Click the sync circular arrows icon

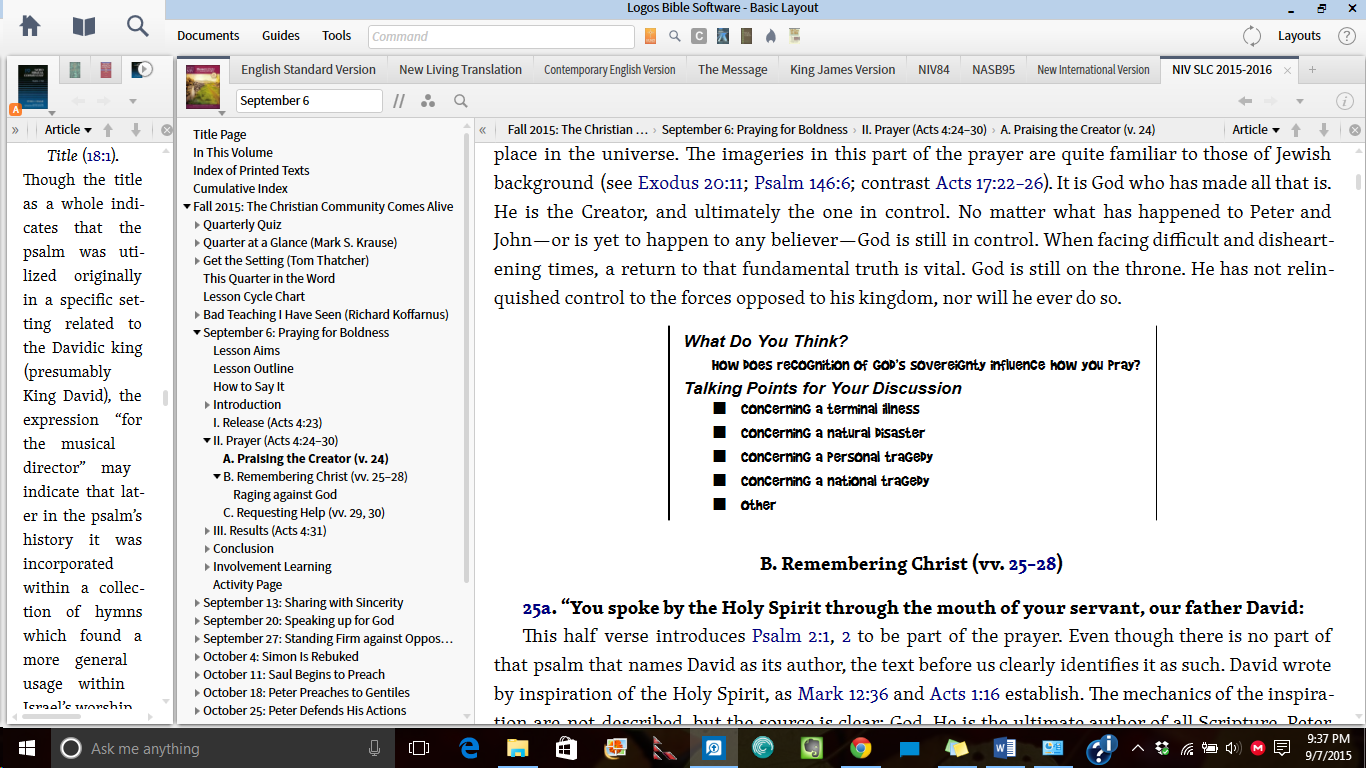[1252, 36]
